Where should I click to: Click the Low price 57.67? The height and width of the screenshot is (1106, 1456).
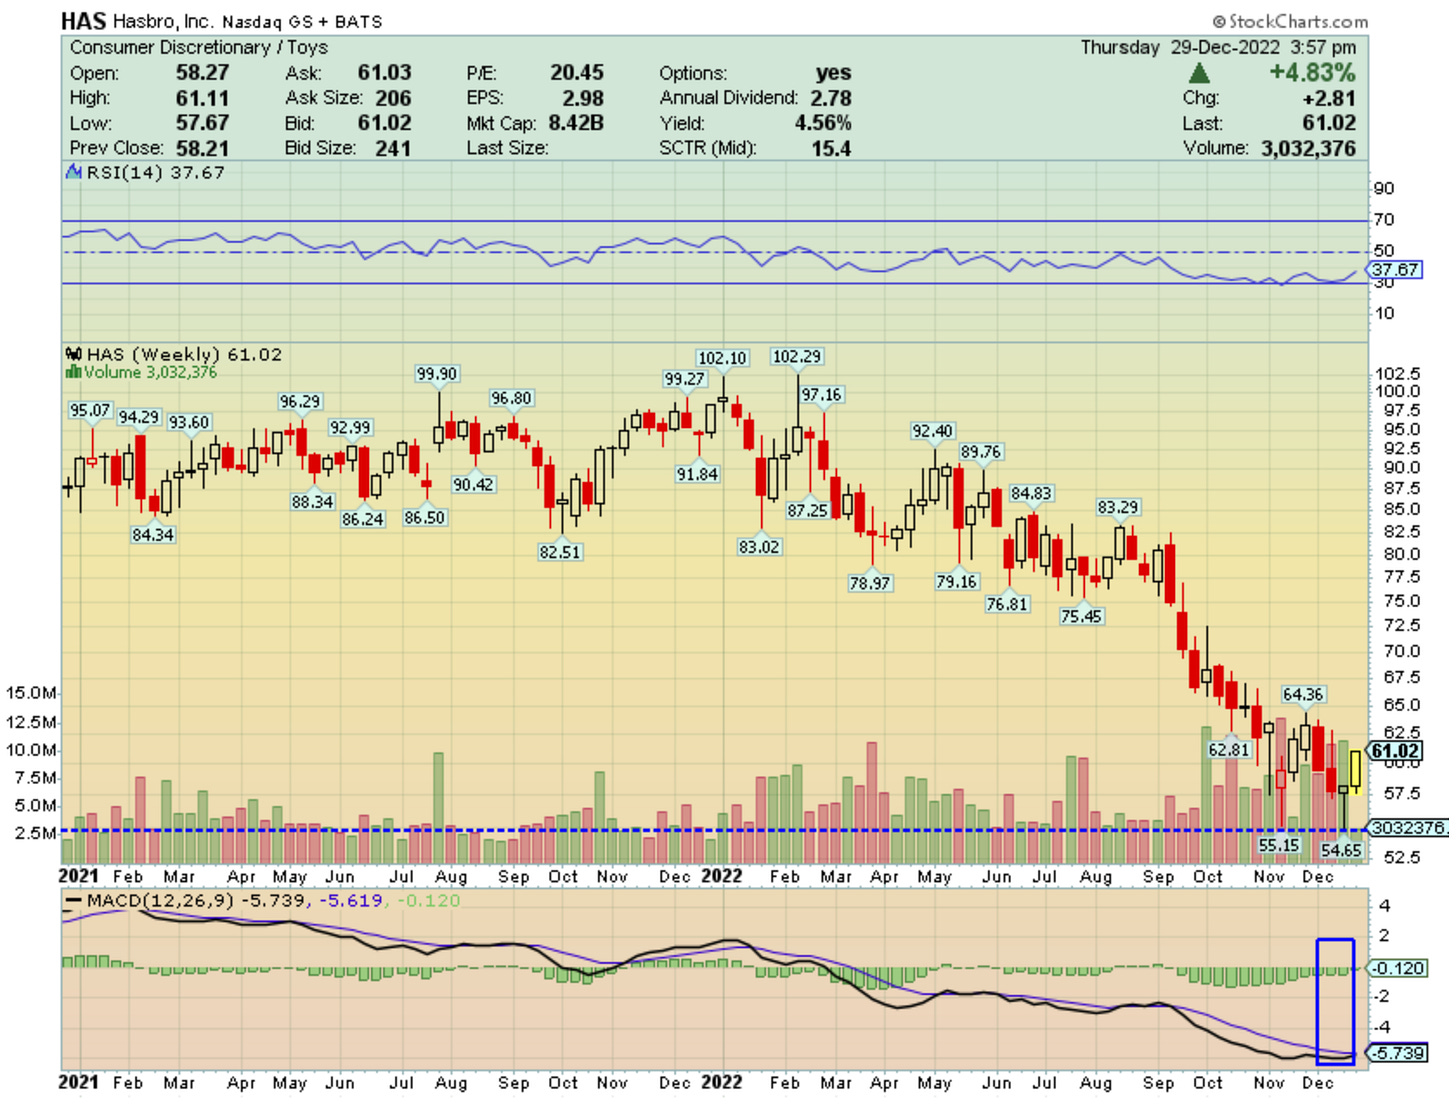(203, 123)
